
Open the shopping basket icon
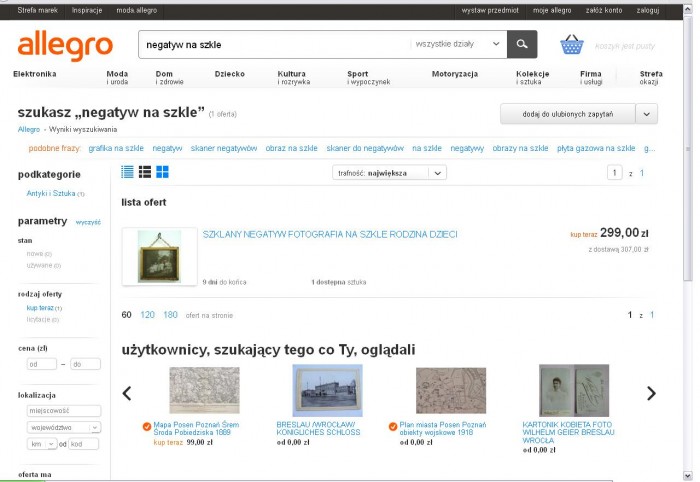click(x=571, y=45)
